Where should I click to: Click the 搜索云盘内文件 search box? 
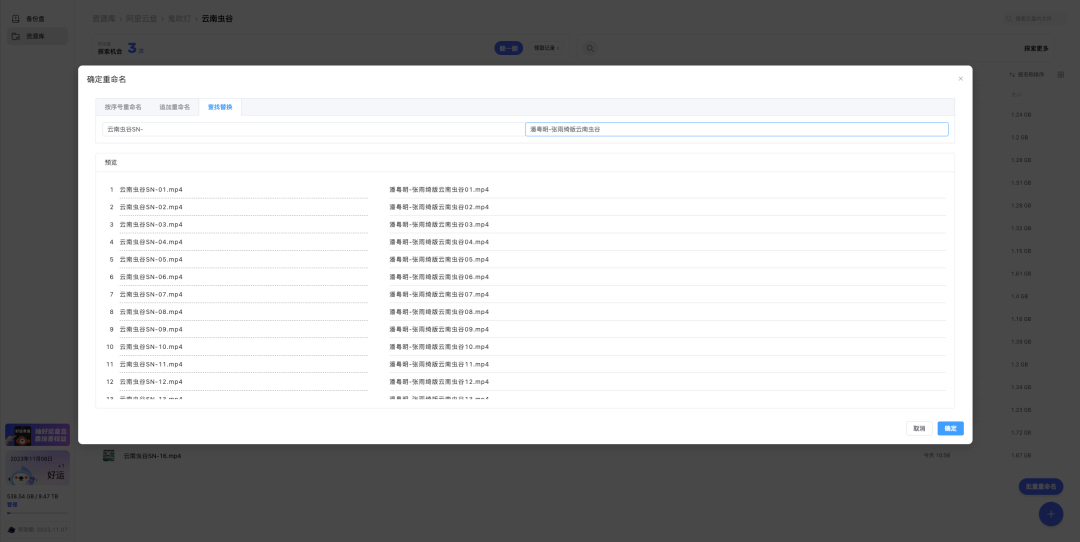(1033, 19)
